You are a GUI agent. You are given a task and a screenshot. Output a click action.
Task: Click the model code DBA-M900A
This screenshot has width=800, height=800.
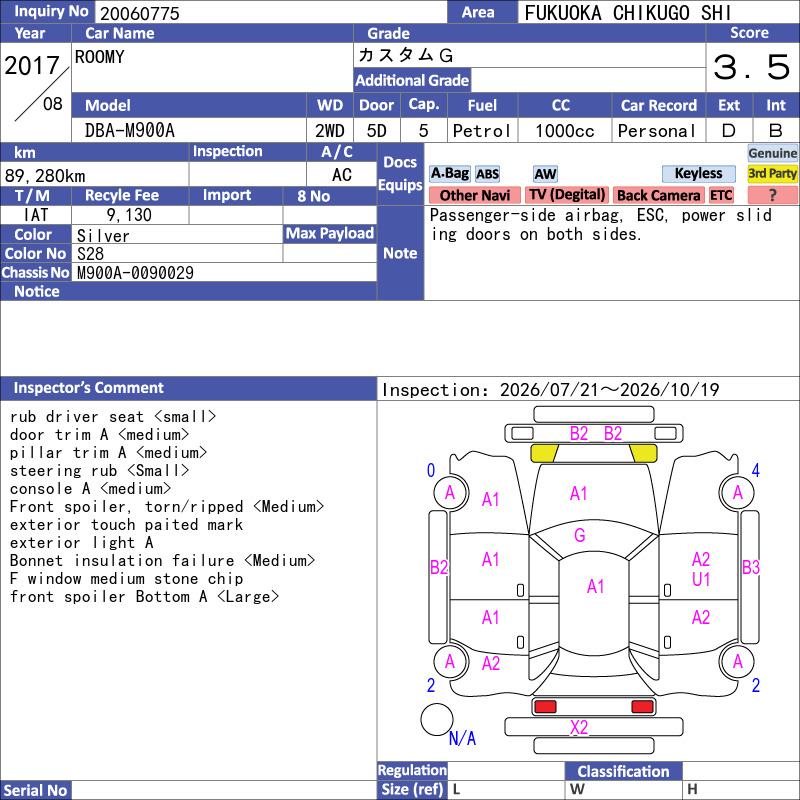[130, 131]
